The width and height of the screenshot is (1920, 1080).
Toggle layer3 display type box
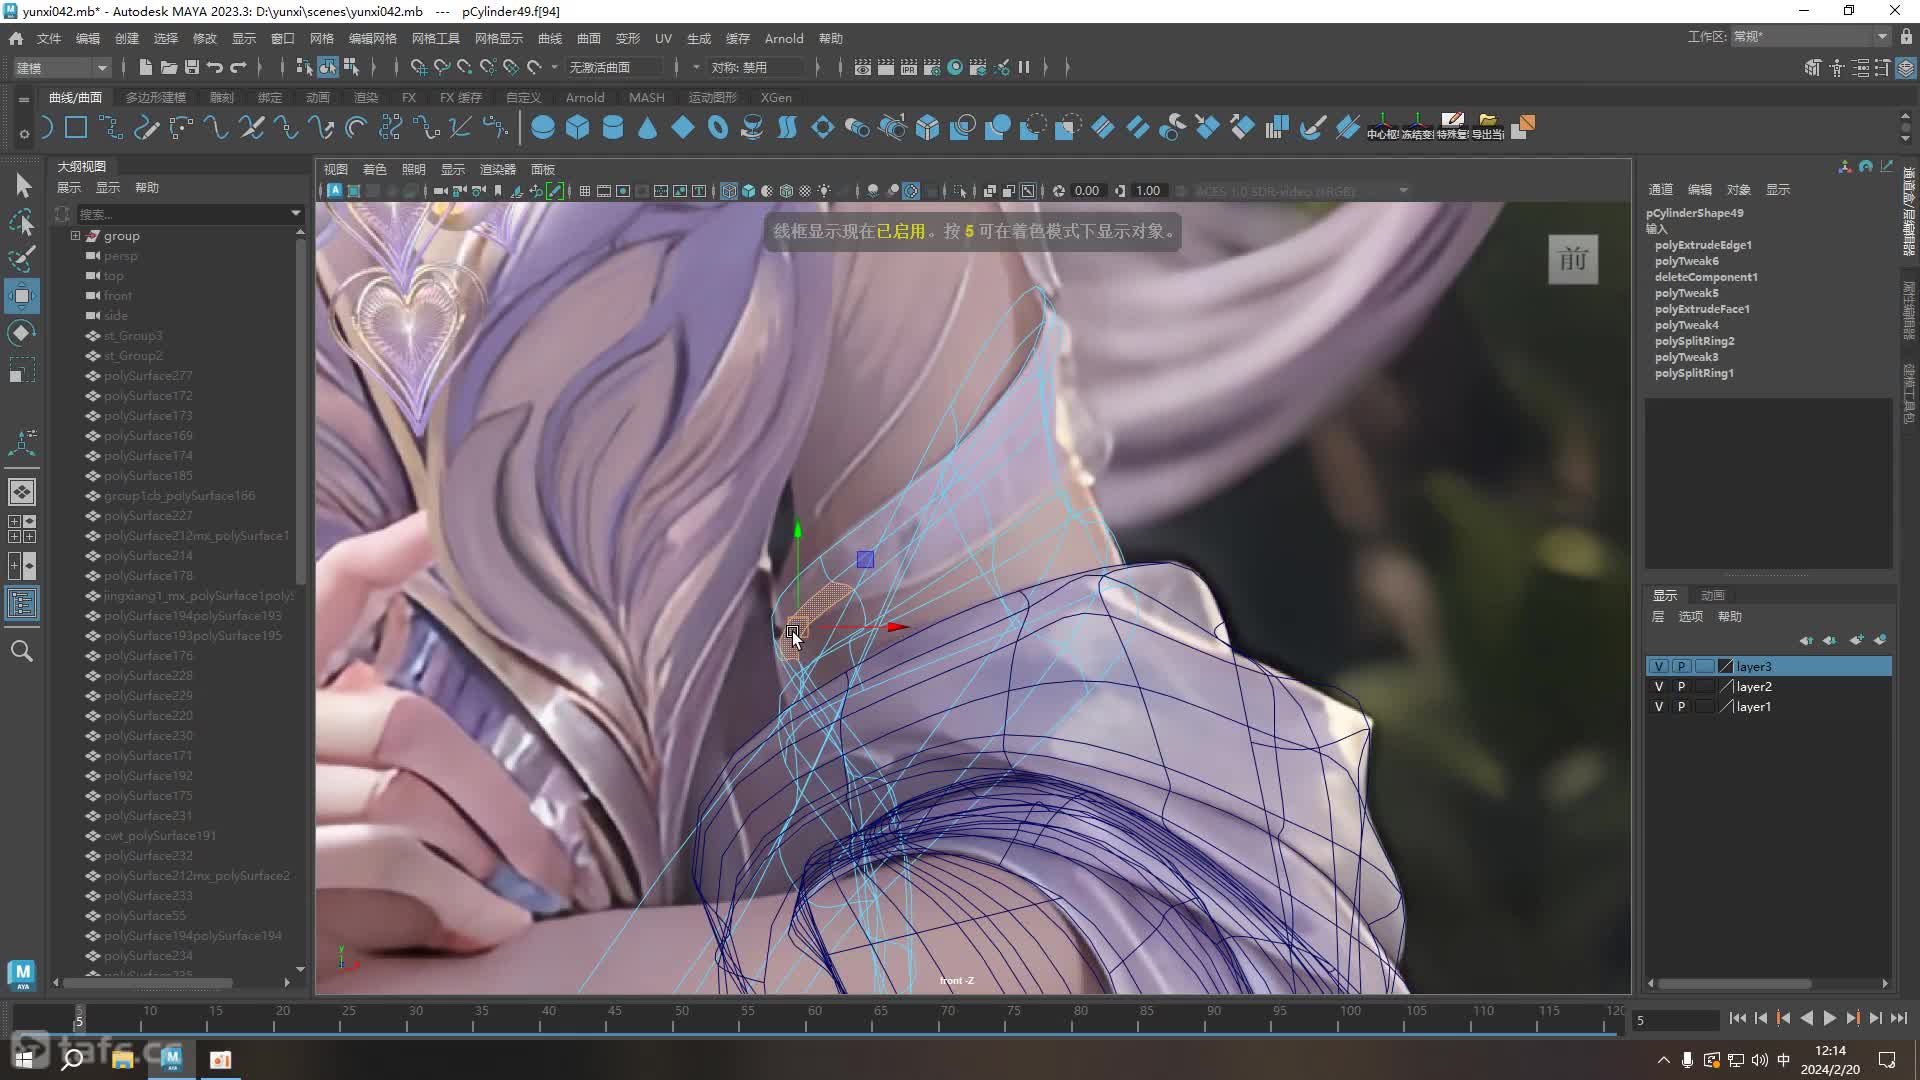tap(1704, 666)
